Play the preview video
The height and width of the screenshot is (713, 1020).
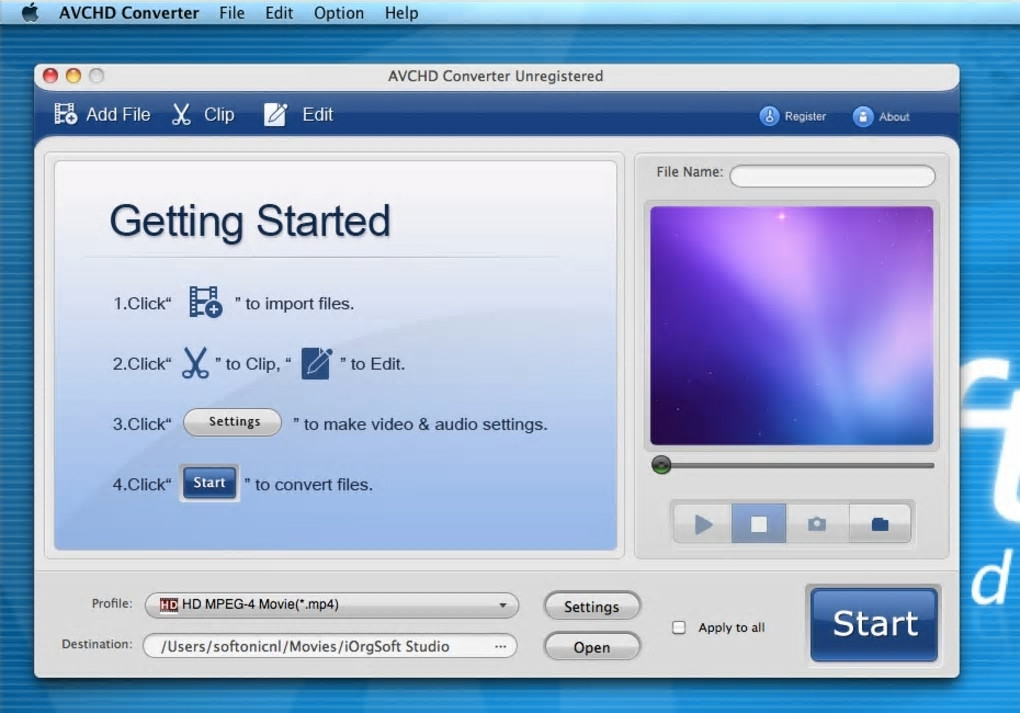(x=703, y=524)
